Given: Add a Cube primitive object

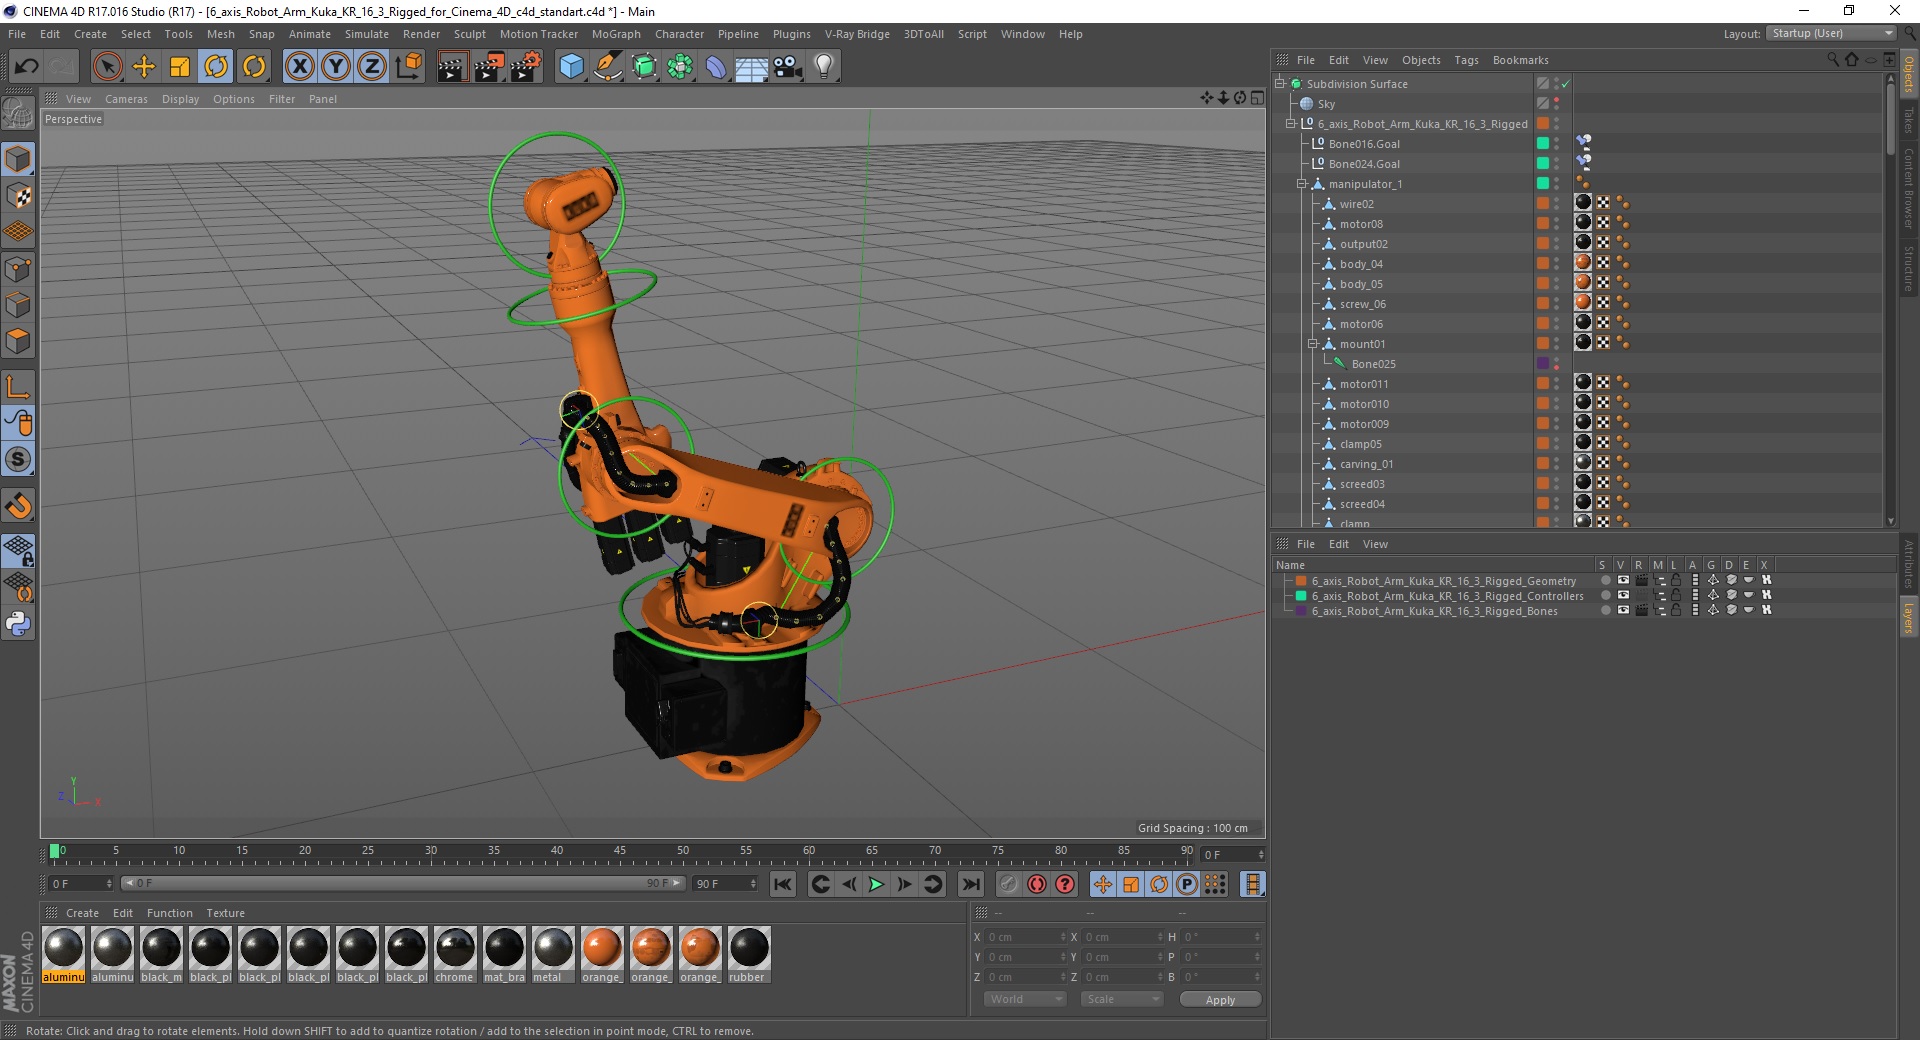Looking at the screenshot, I should [x=571, y=67].
